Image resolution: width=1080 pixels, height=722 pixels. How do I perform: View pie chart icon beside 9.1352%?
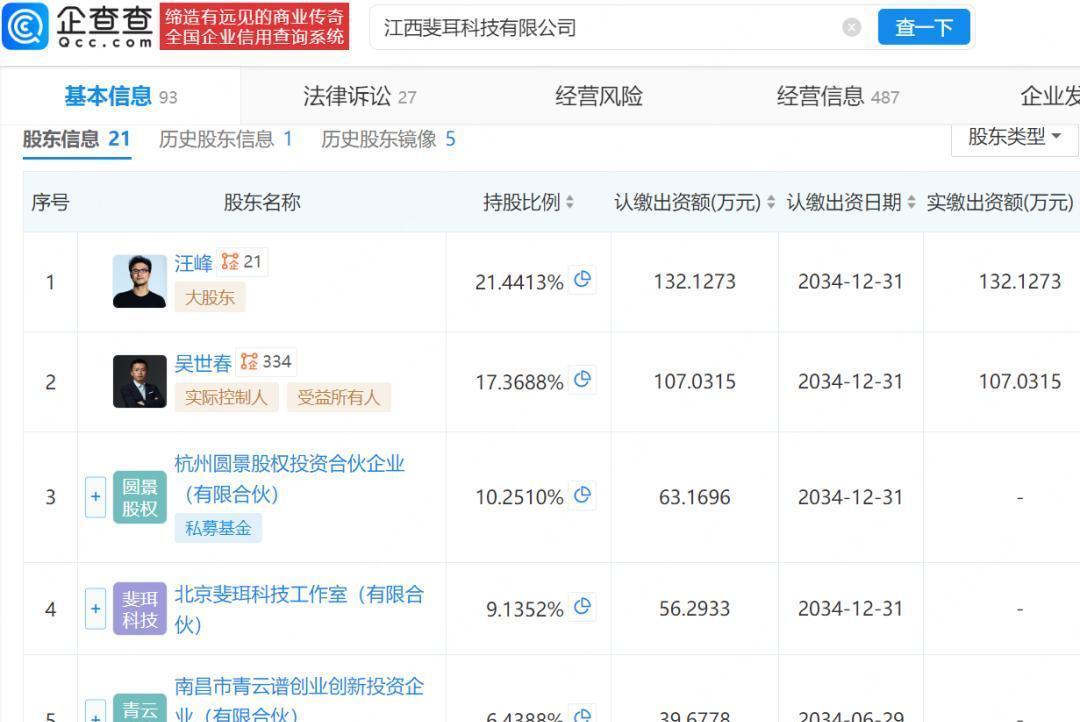coord(582,607)
